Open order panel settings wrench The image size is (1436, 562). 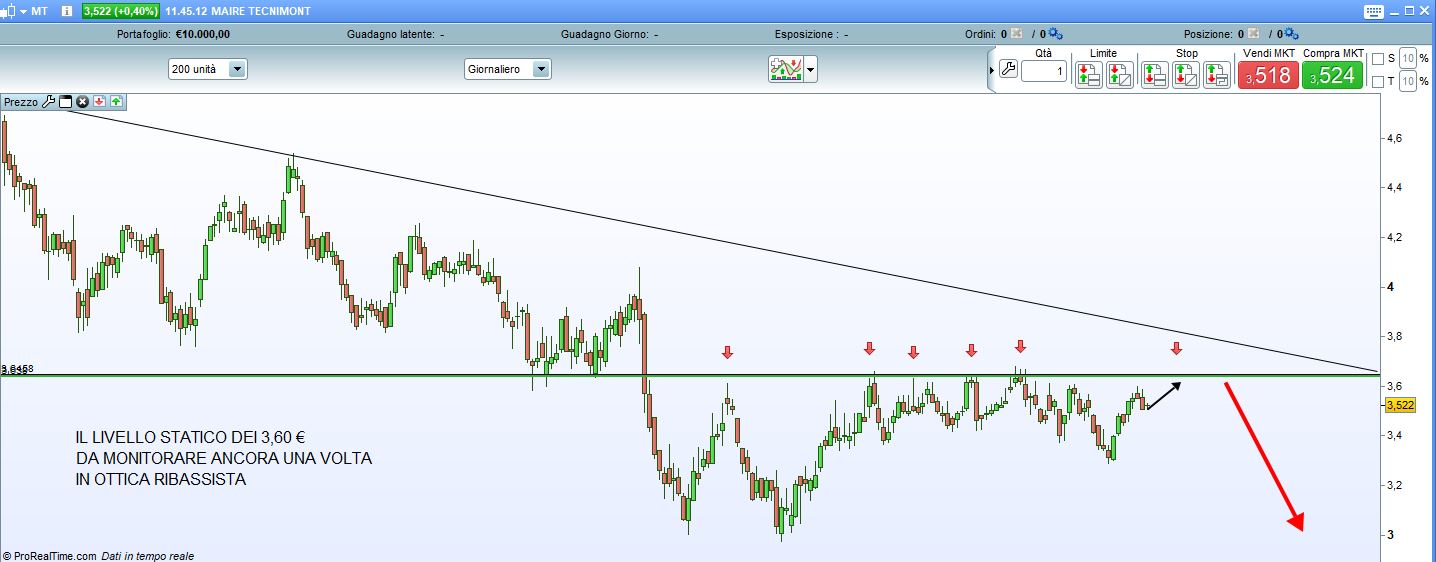[x=1008, y=69]
